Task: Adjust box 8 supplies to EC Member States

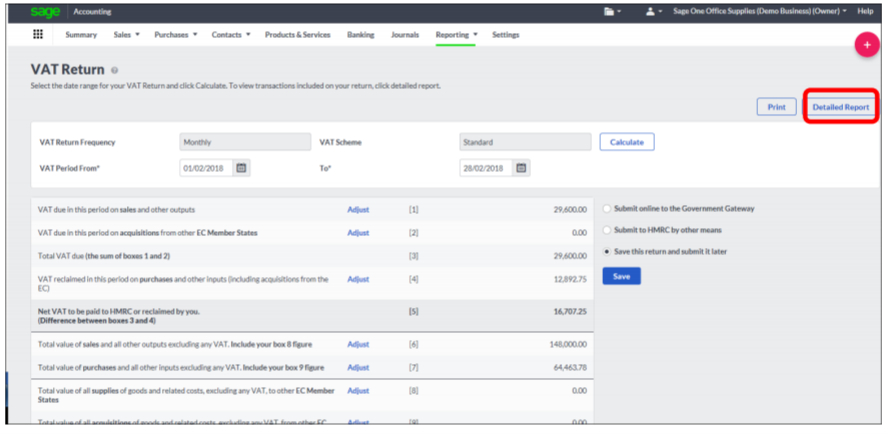Action: pyautogui.click(x=358, y=391)
